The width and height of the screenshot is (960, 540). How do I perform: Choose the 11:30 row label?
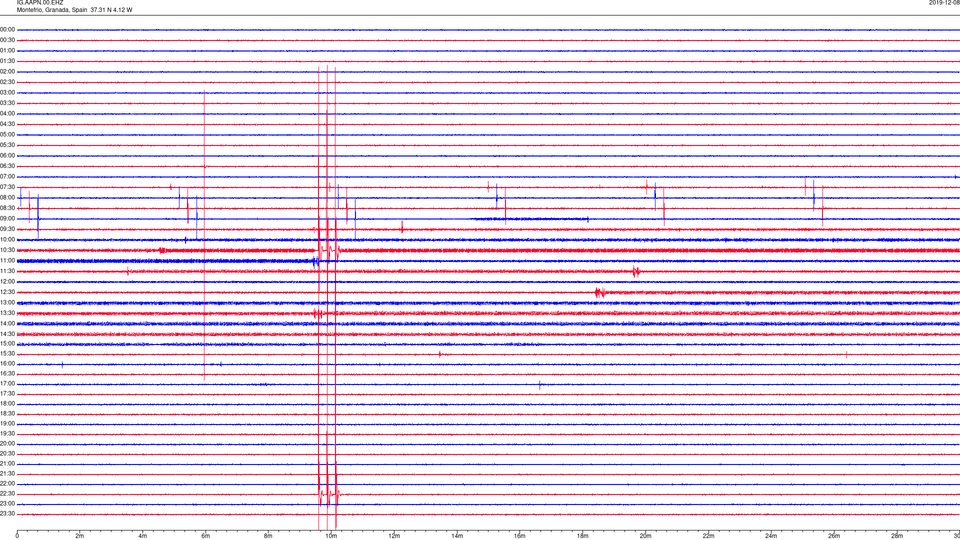tap(7, 271)
